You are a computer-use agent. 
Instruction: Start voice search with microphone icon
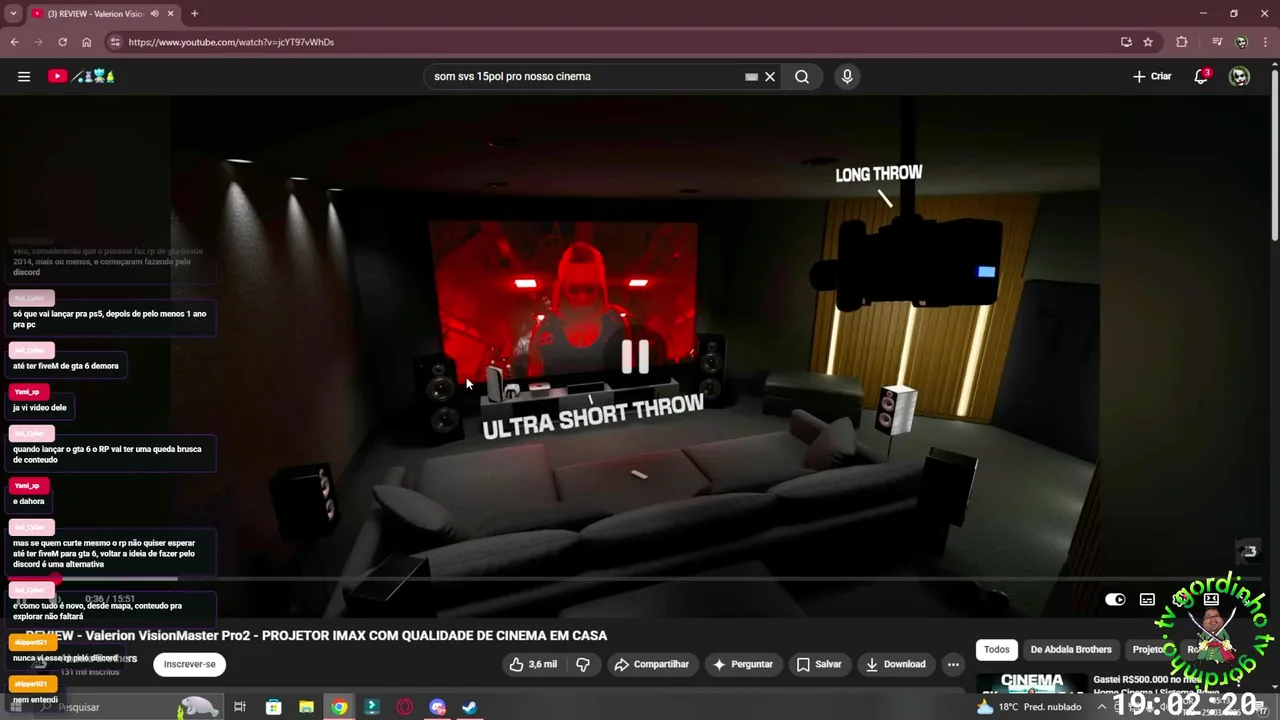847,76
